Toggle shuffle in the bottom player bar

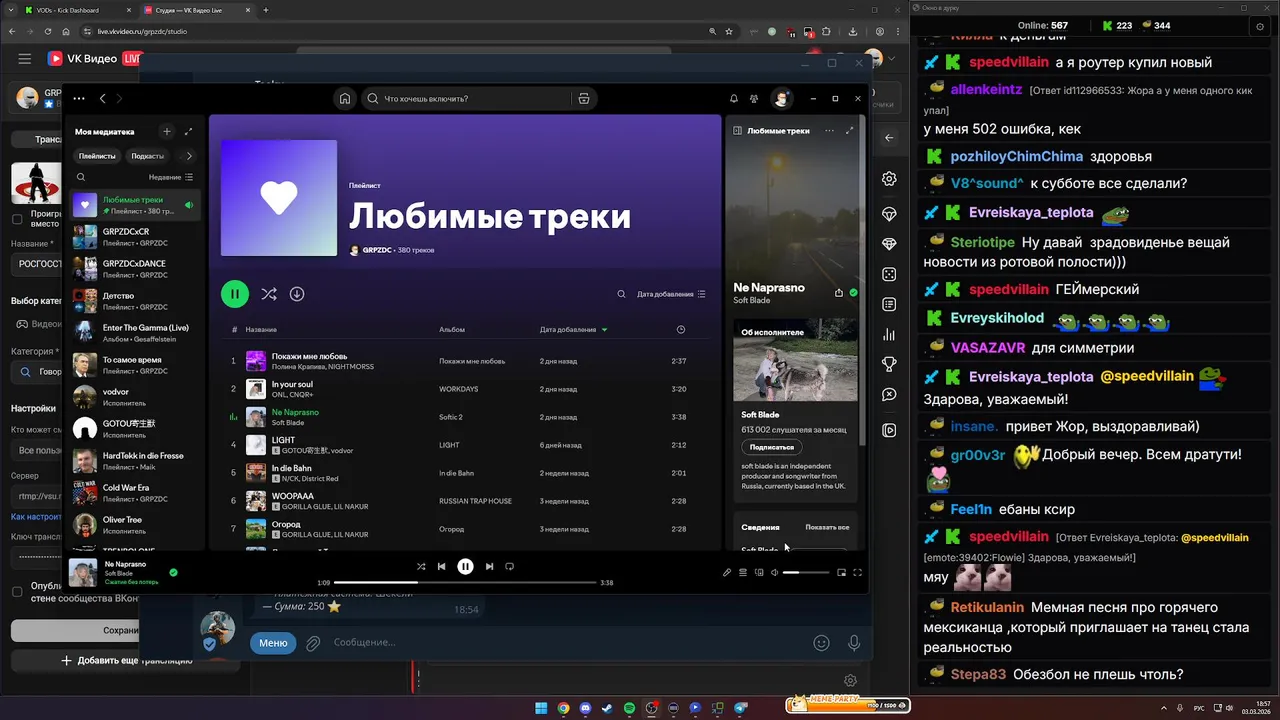[x=421, y=566]
